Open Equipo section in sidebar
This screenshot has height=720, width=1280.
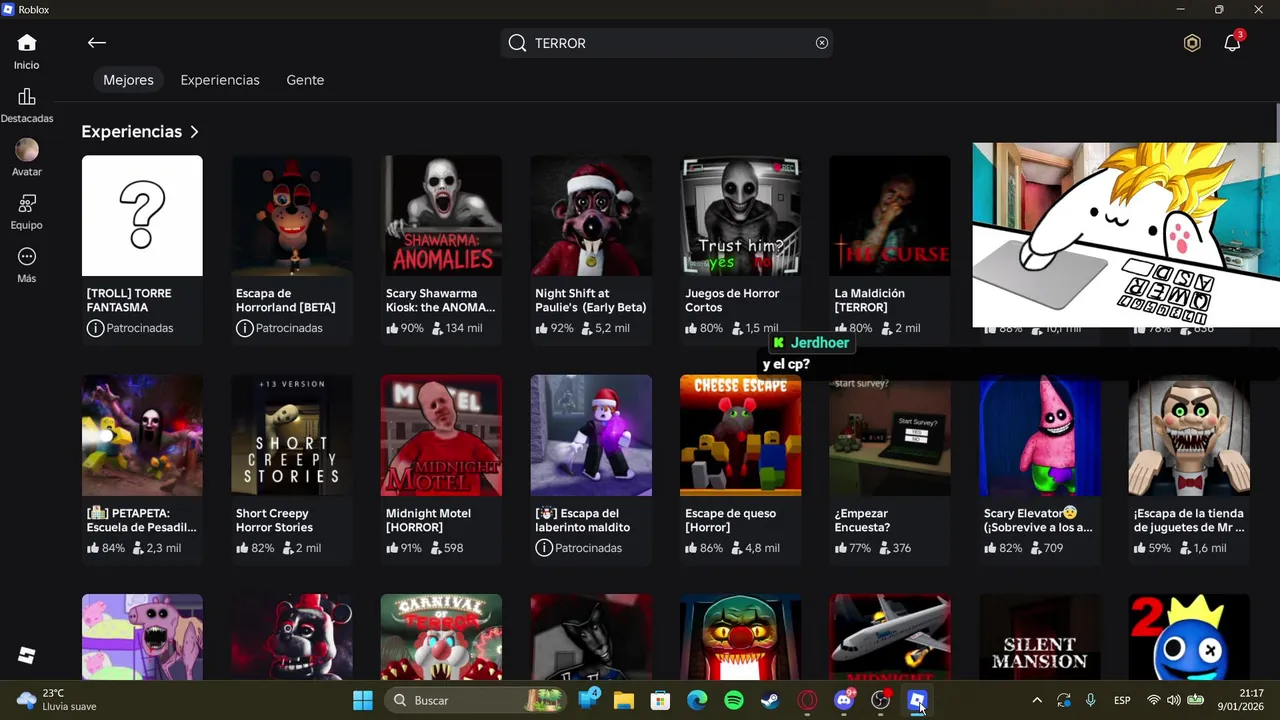click(x=27, y=212)
